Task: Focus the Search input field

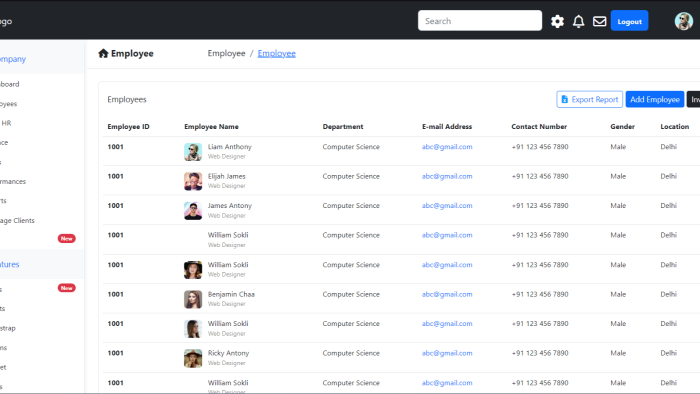Action: (480, 21)
